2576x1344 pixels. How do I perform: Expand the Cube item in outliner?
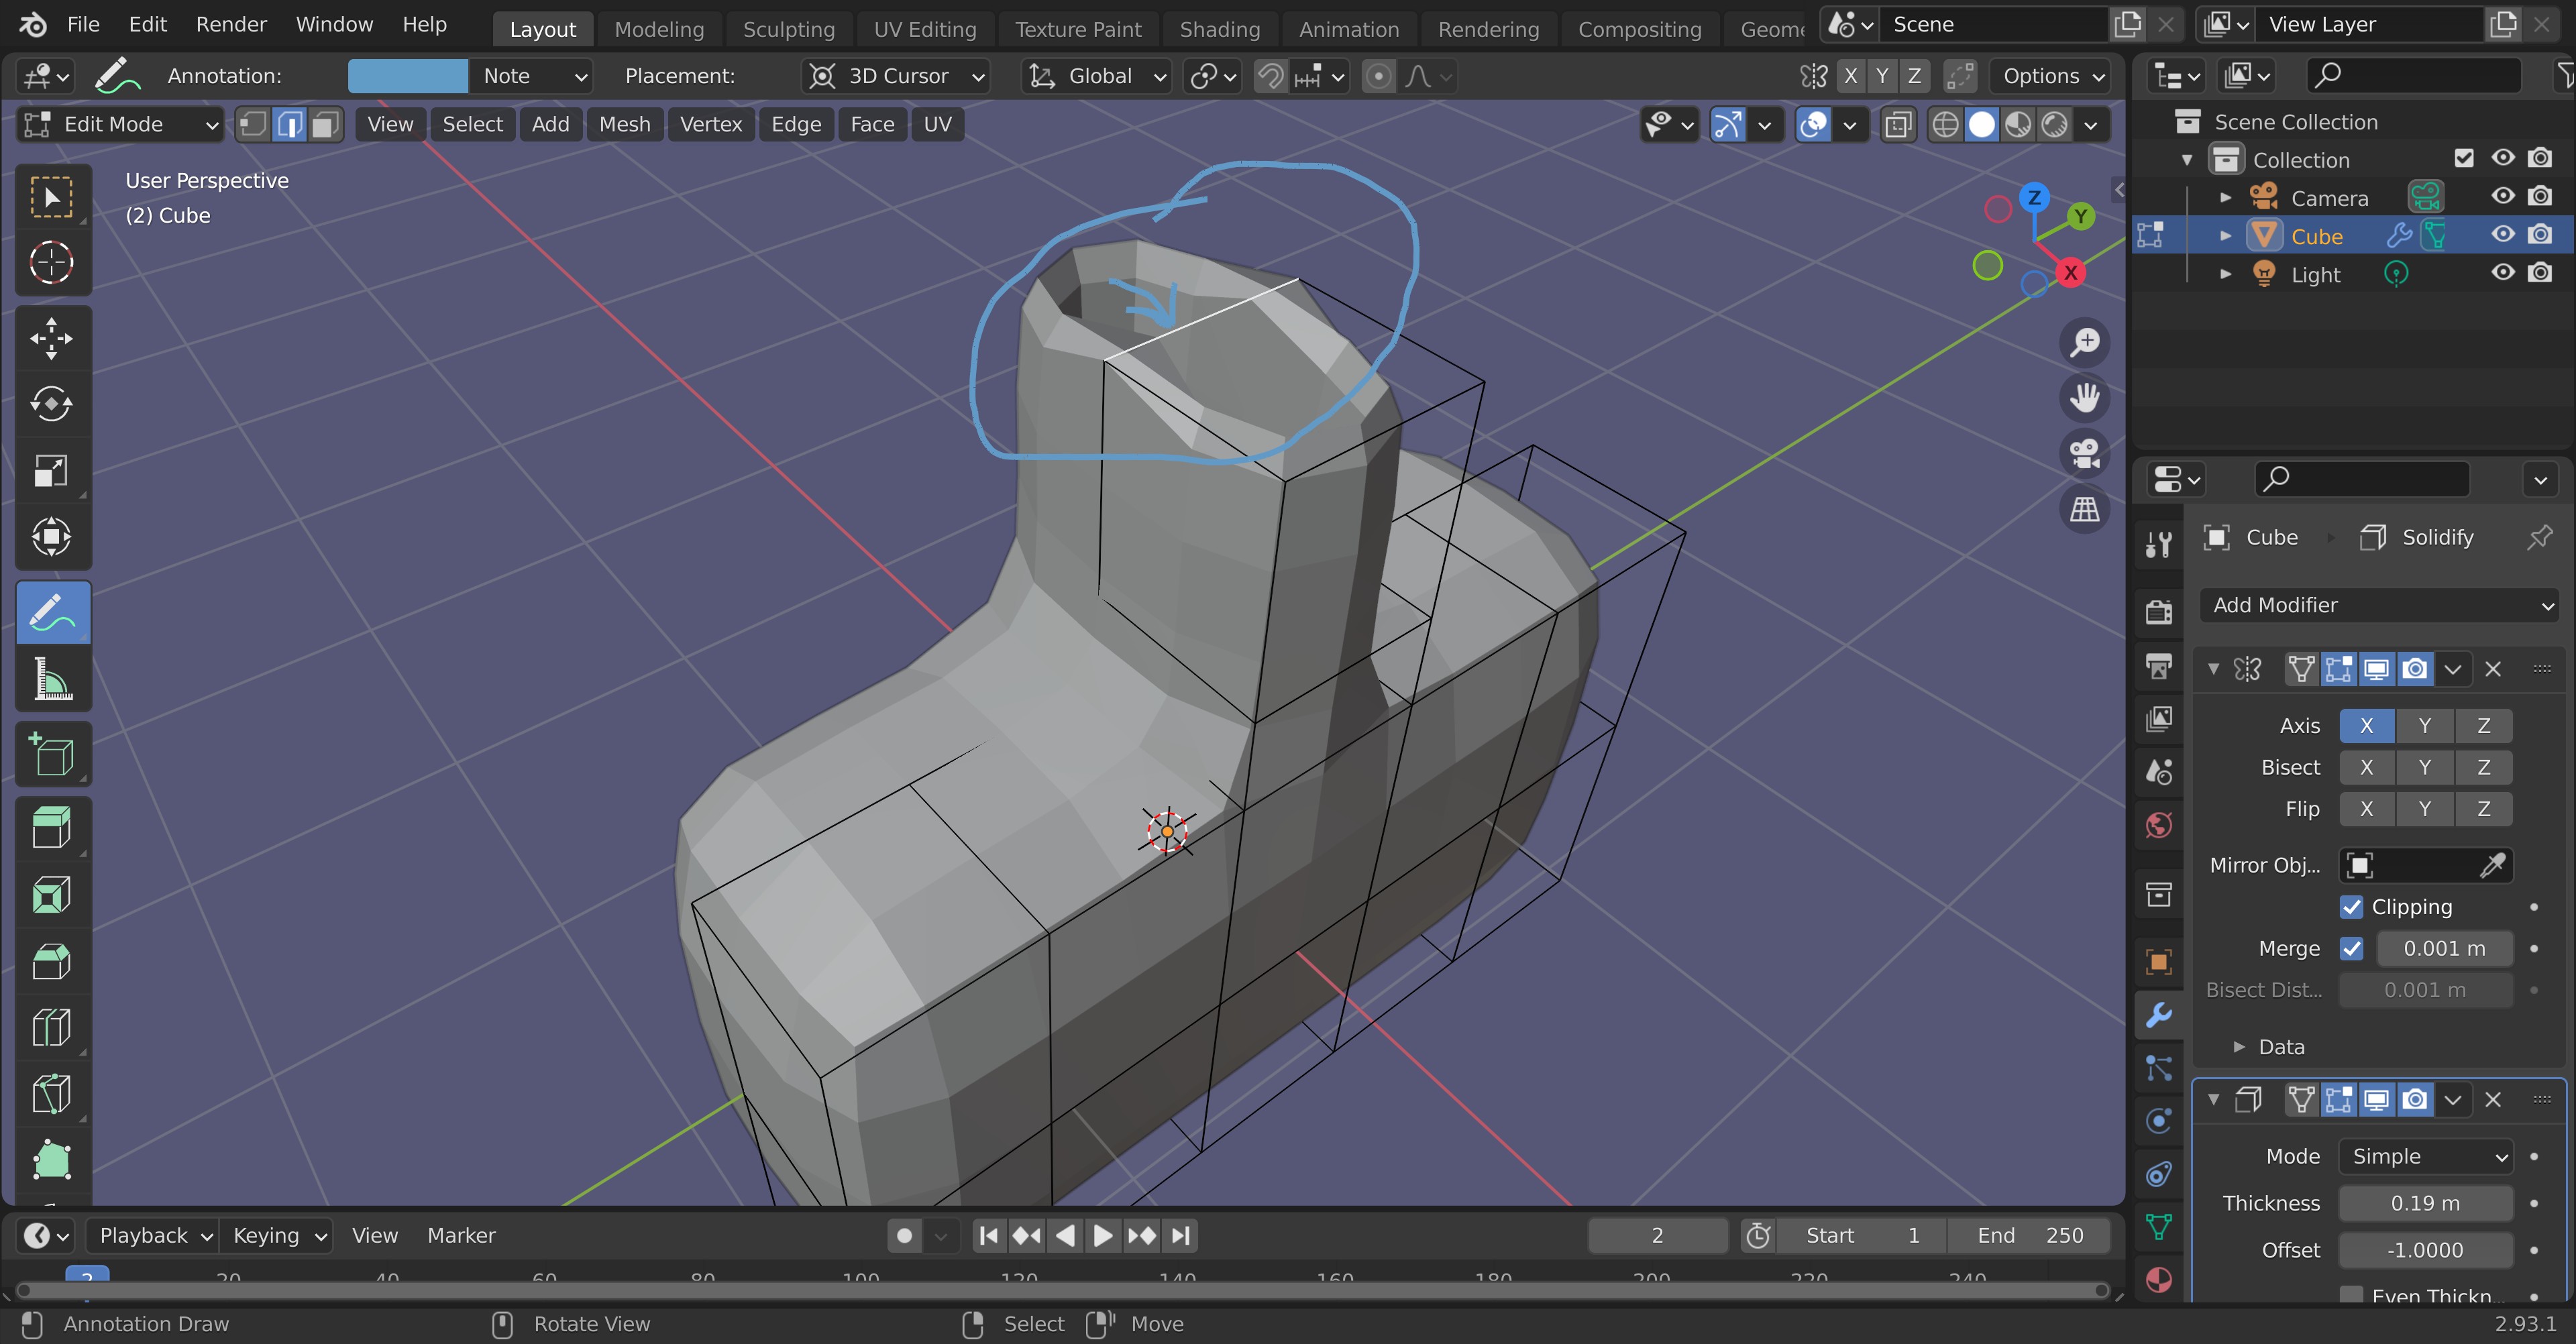2225,236
